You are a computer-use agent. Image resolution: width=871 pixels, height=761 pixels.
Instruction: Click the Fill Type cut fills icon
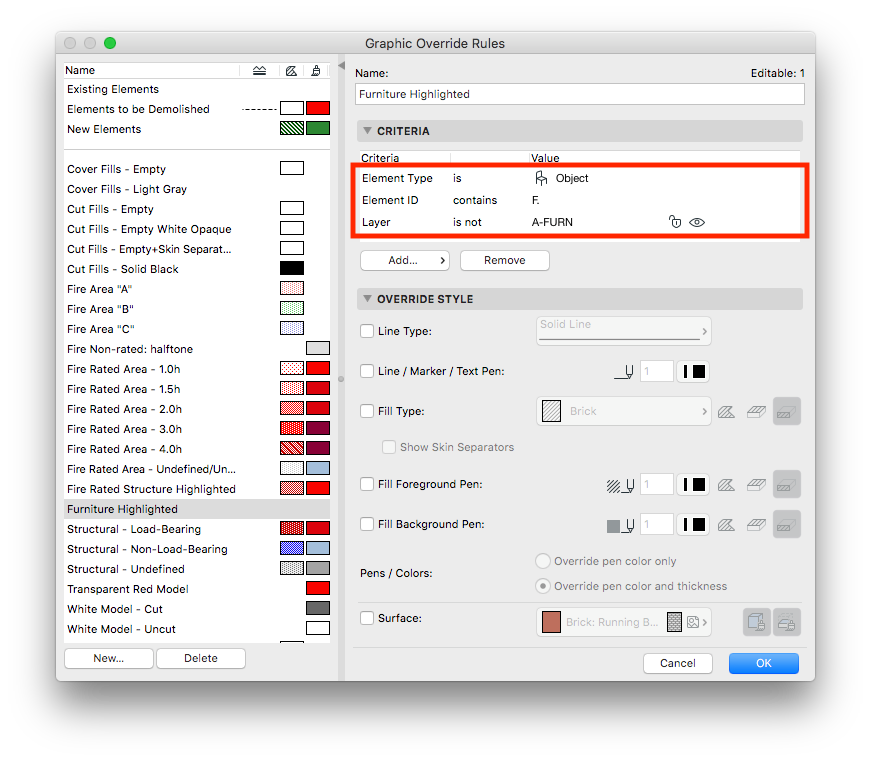tap(726, 412)
